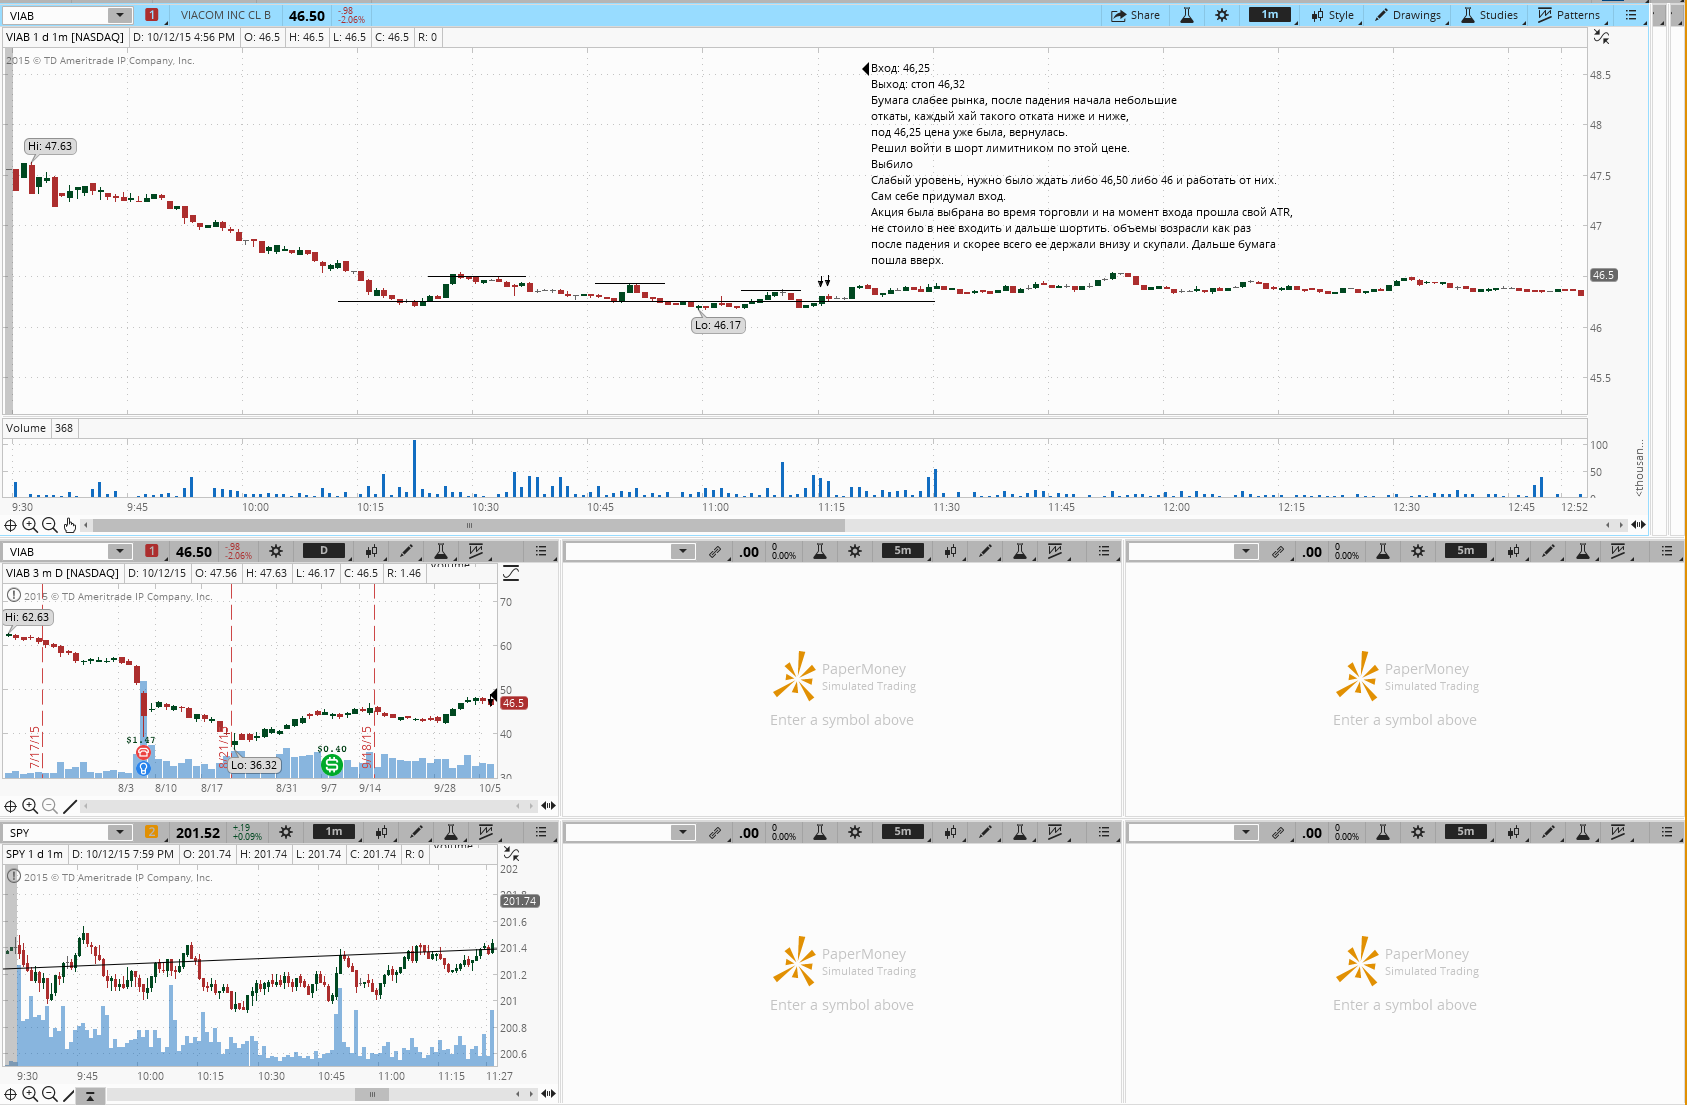Open candlestick style icon on VIAB daily chart
Screen dimensions: 1687x1105
coord(371,551)
